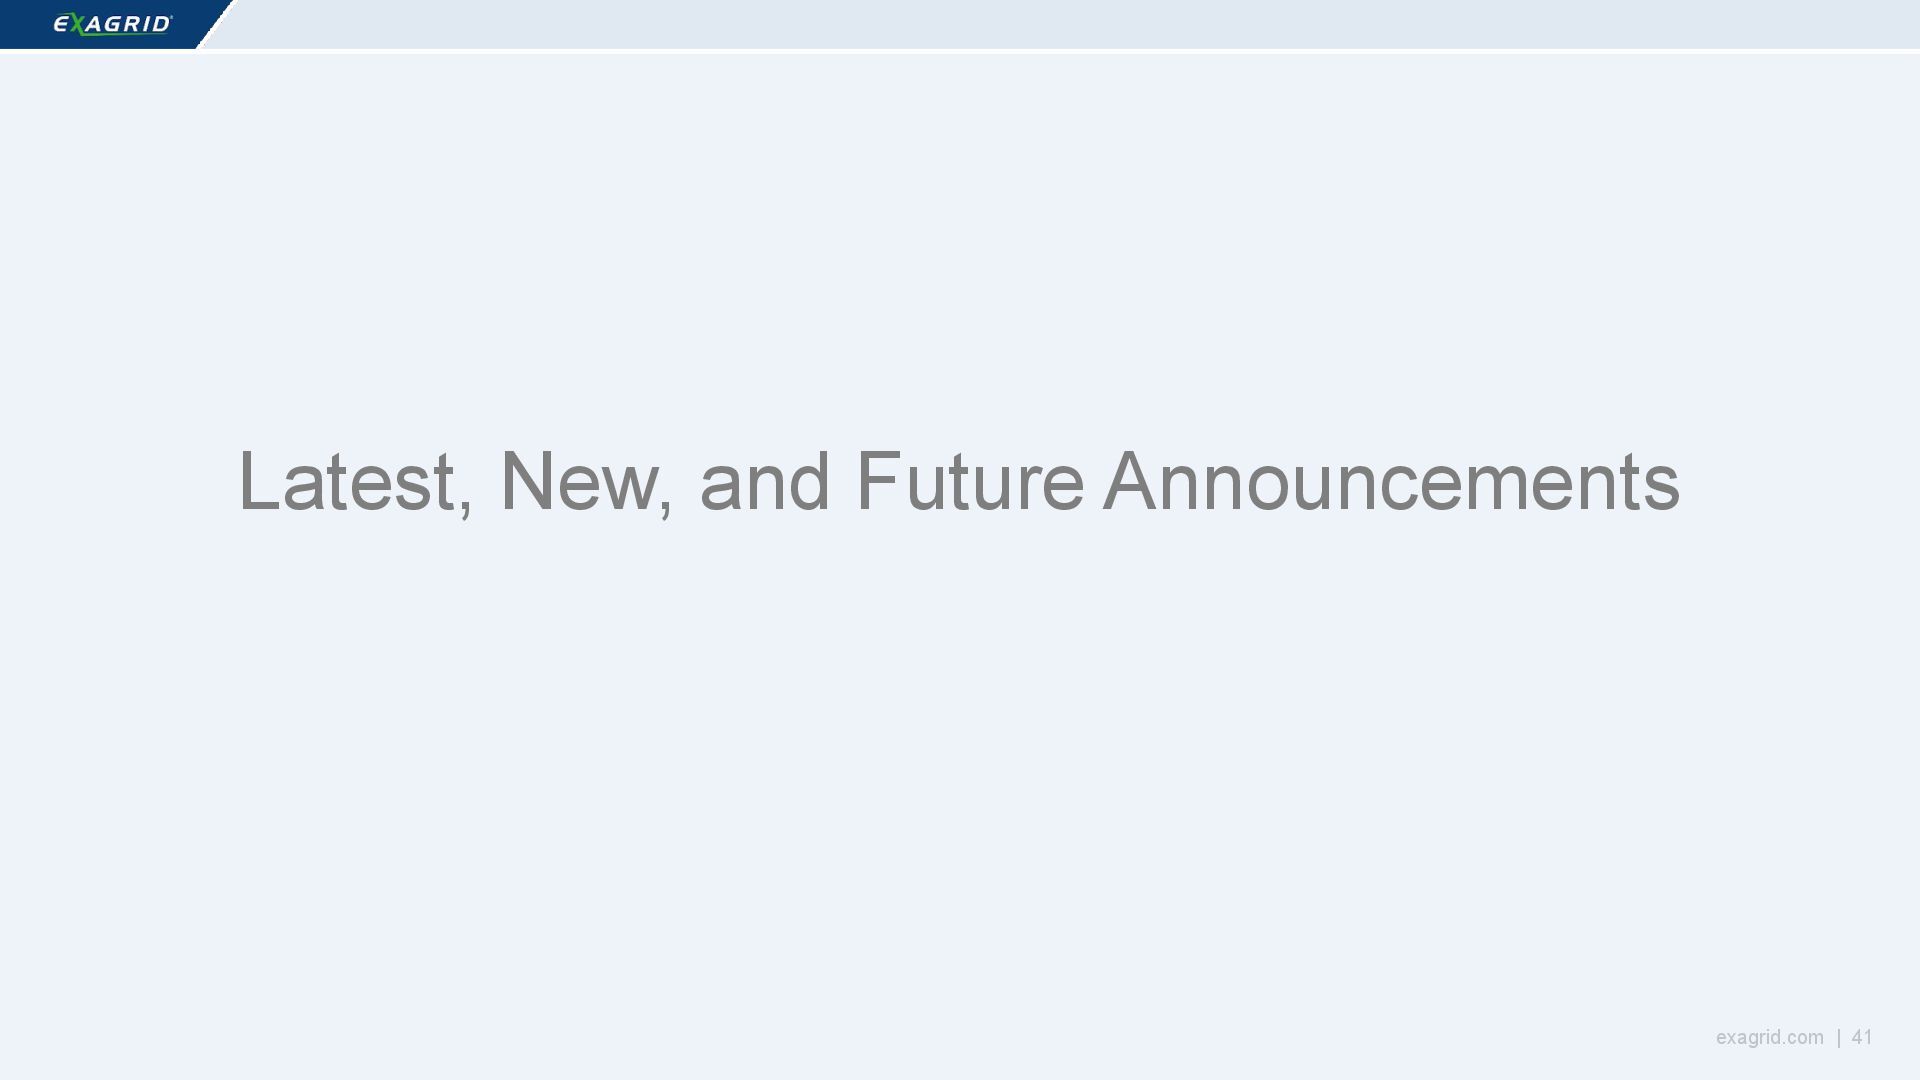Click the word "New" in title
Image resolution: width=1920 pixels, height=1080 pixels.
click(578, 482)
